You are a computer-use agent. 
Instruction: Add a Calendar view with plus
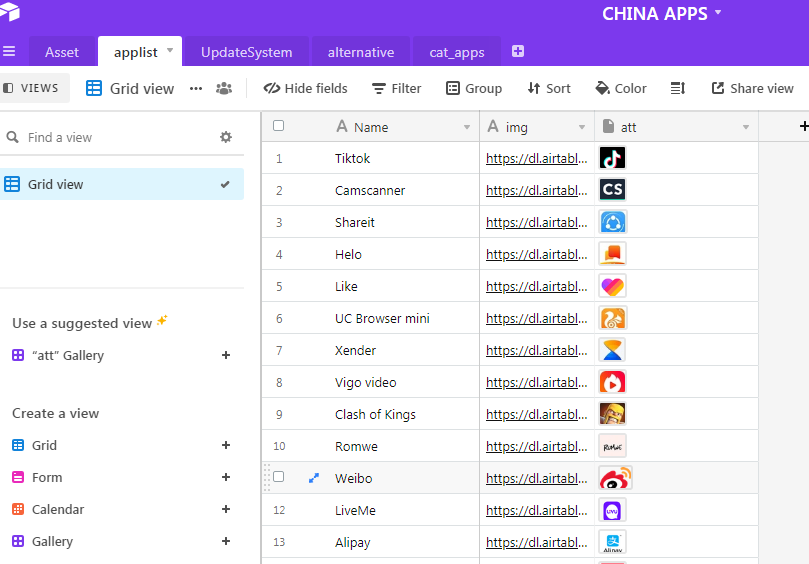coord(225,509)
